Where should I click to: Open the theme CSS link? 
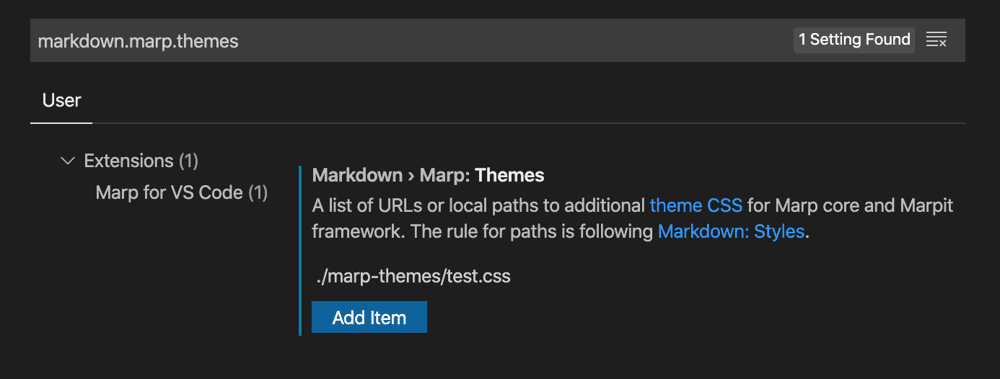coord(696,206)
